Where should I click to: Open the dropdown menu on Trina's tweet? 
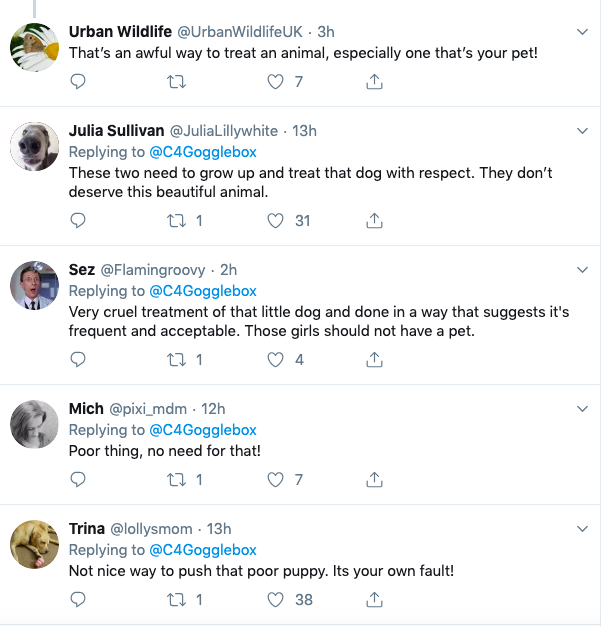(583, 528)
